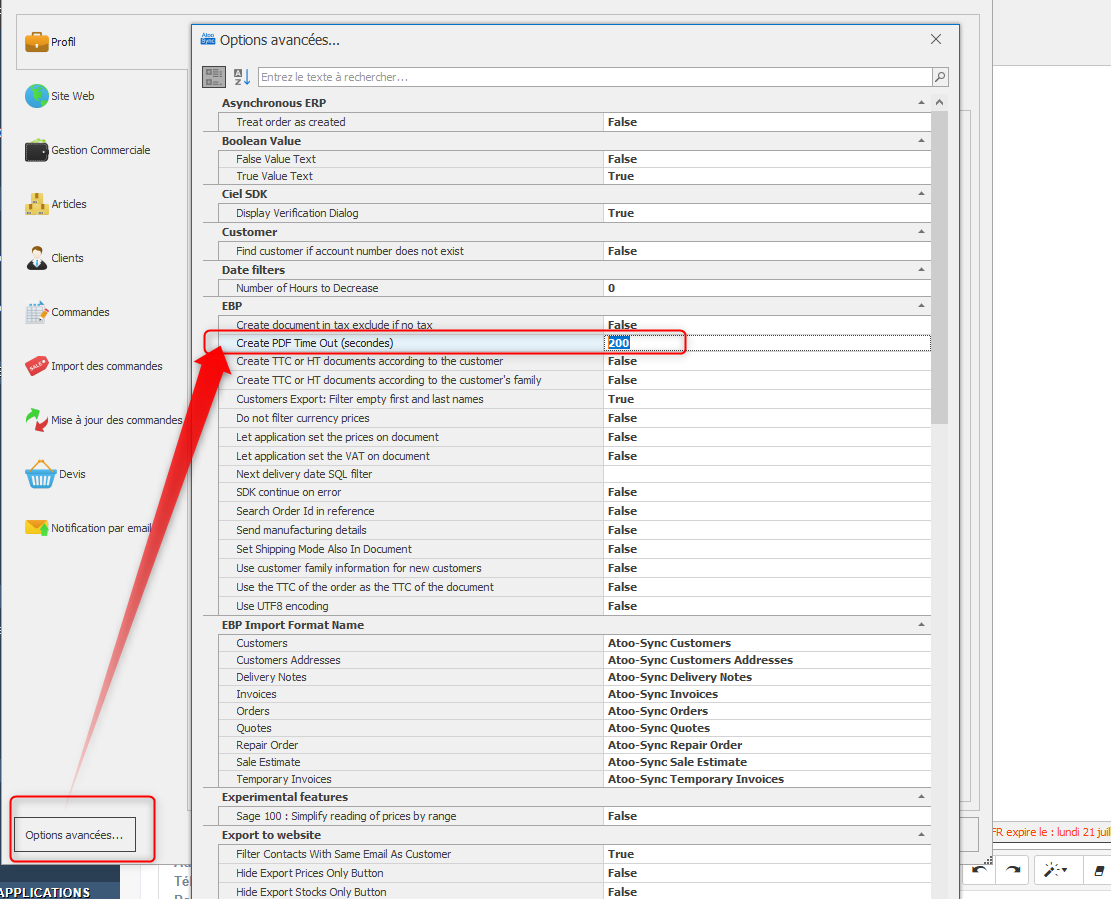
Task: Select Send manufacturing details row
Action: pyautogui.click(x=575, y=530)
